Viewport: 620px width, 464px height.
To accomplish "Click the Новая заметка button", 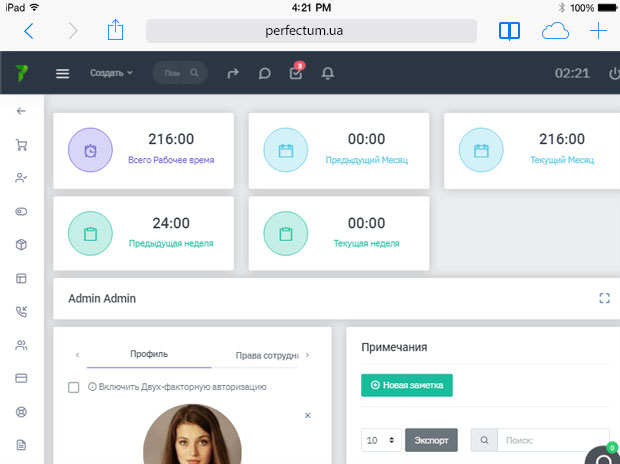I will pyautogui.click(x=407, y=385).
